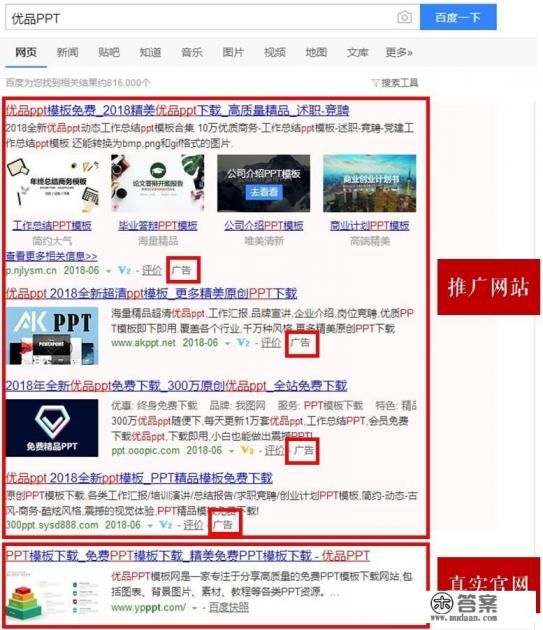Click the www.akppt.net URL
Viewport: 543px width, 630px height.
tap(143, 343)
